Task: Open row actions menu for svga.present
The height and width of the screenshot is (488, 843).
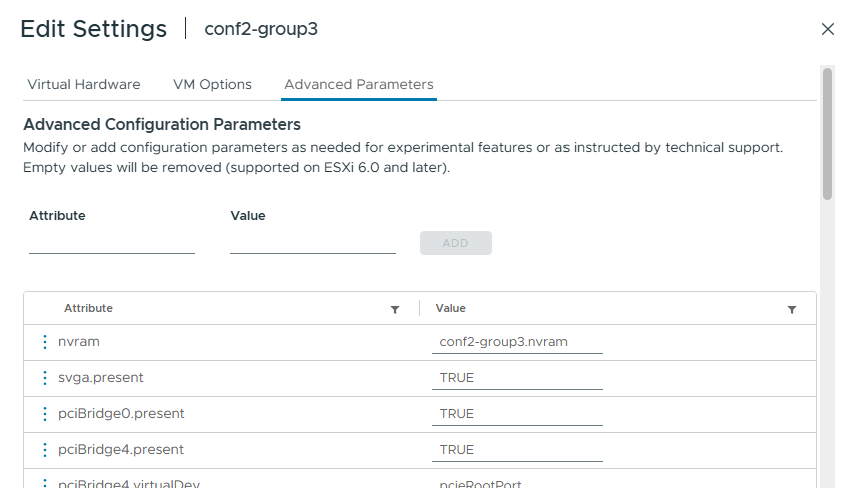Action: tap(45, 378)
